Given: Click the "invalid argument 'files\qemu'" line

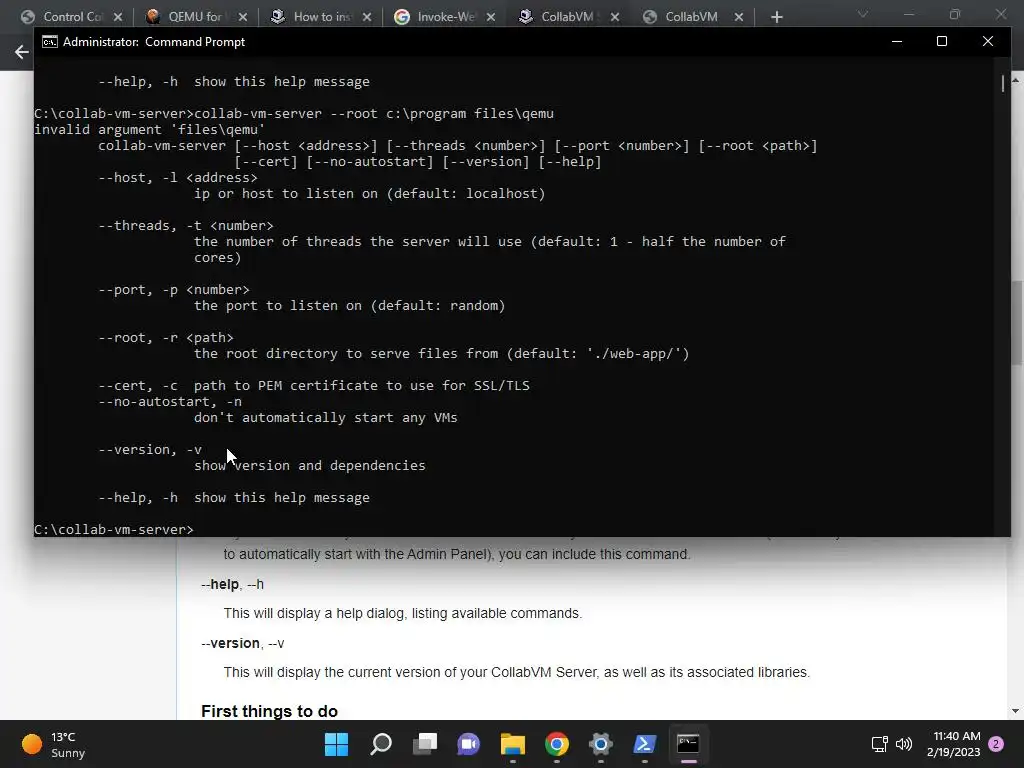Looking at the screenshot, I should pyautogui.click(x=150, y=129).
